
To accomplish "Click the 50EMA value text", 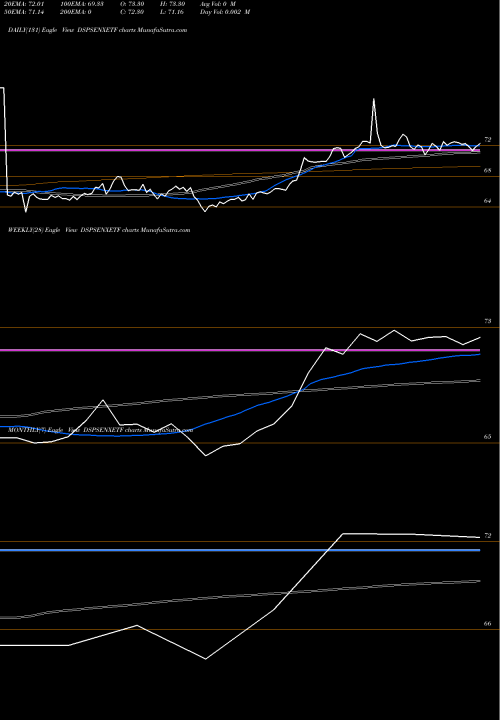I will tap(25, 12).
